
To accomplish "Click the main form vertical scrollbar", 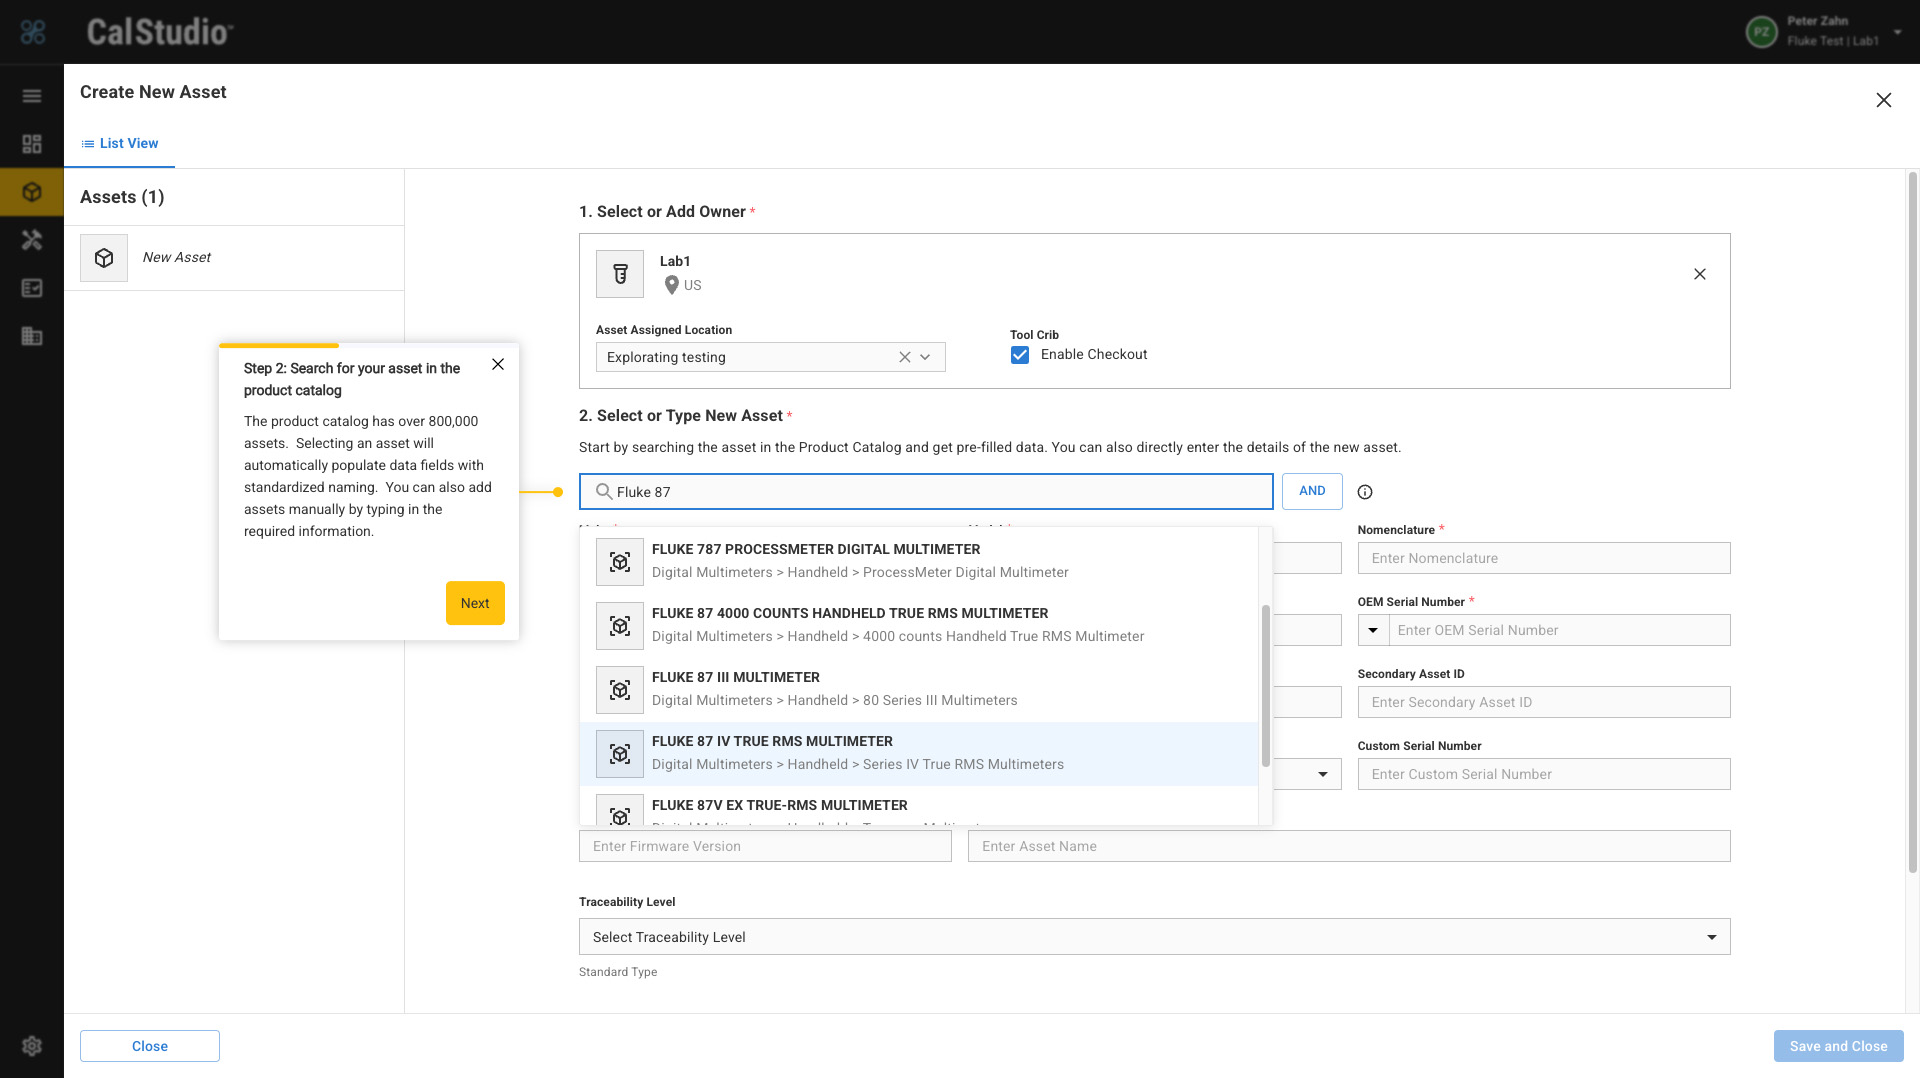I will pyautogui.click(x=1913, y=520).
